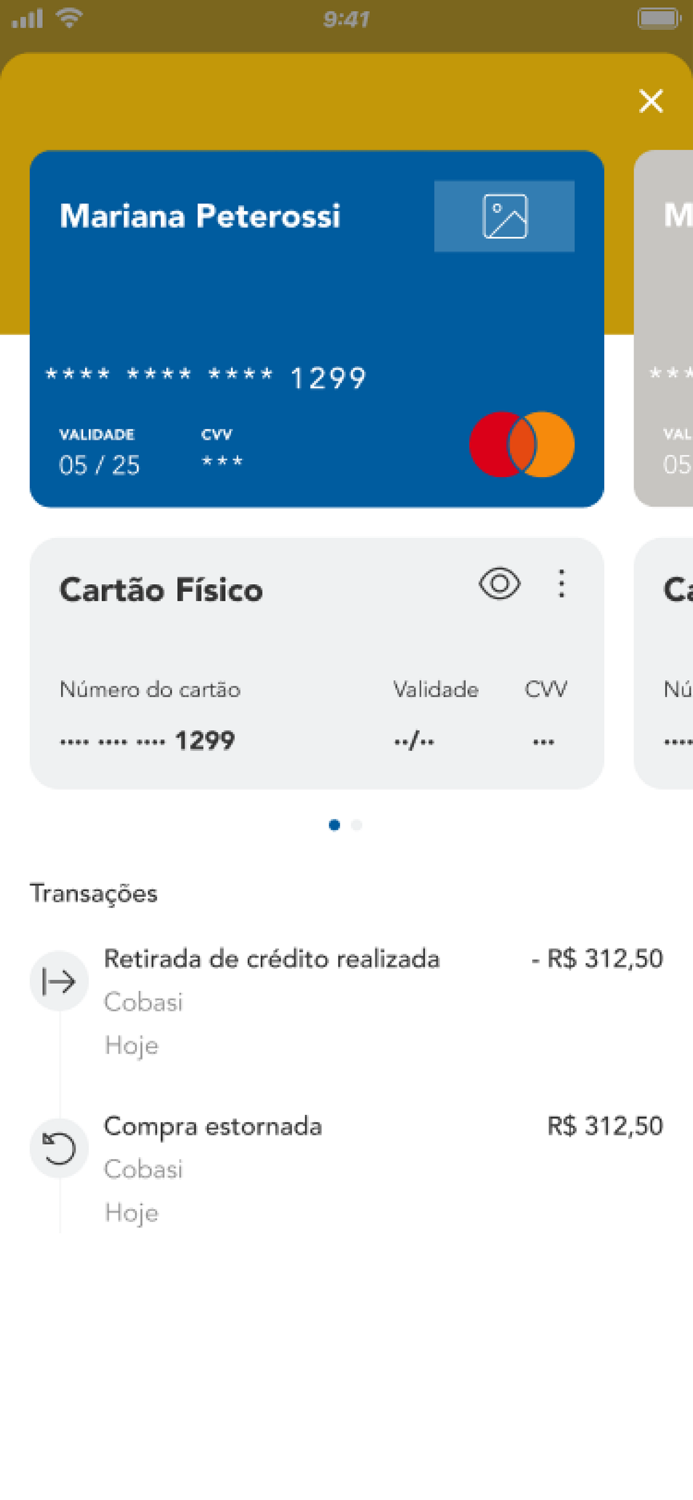Viewport: 693px width, 1500px height.
Task: Open the kebab menu on Cartão Físico
Action: [562, 583]
